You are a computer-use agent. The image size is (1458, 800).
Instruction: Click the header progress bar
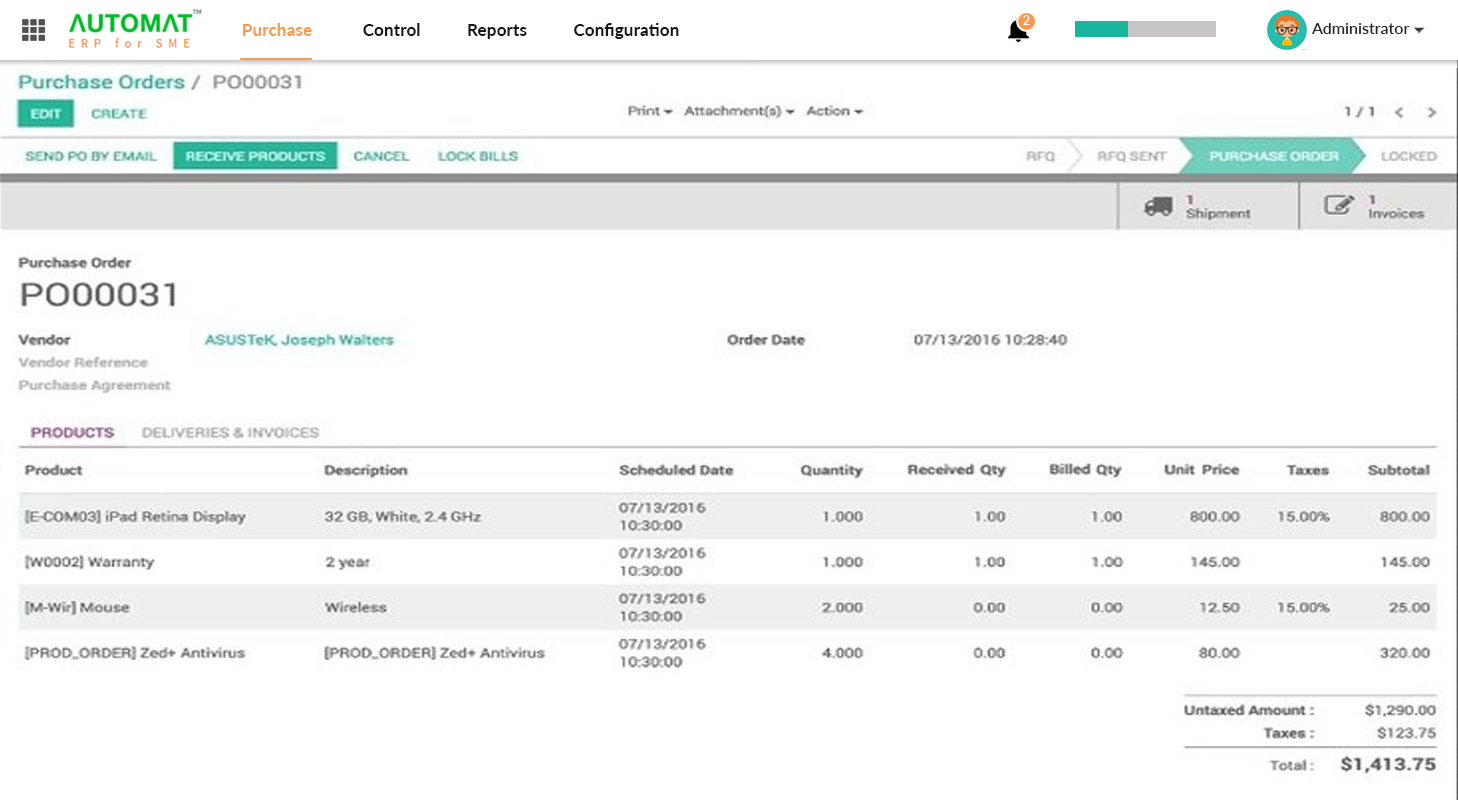tap(1145, 29)
